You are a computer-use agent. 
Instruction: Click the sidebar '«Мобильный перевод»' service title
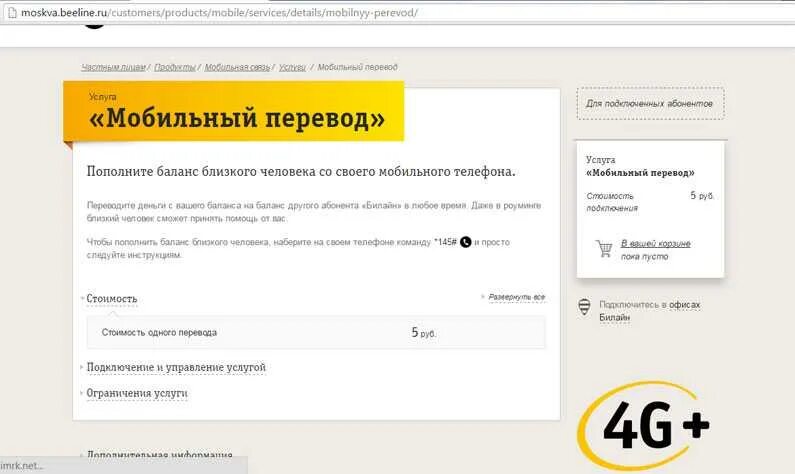pyautogui.click(x=640, y=173)
